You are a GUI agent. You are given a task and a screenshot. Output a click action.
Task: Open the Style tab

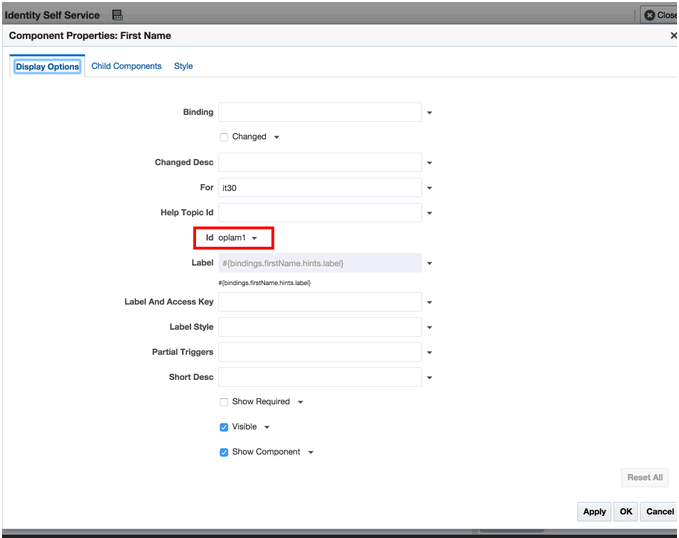point(183,66)
